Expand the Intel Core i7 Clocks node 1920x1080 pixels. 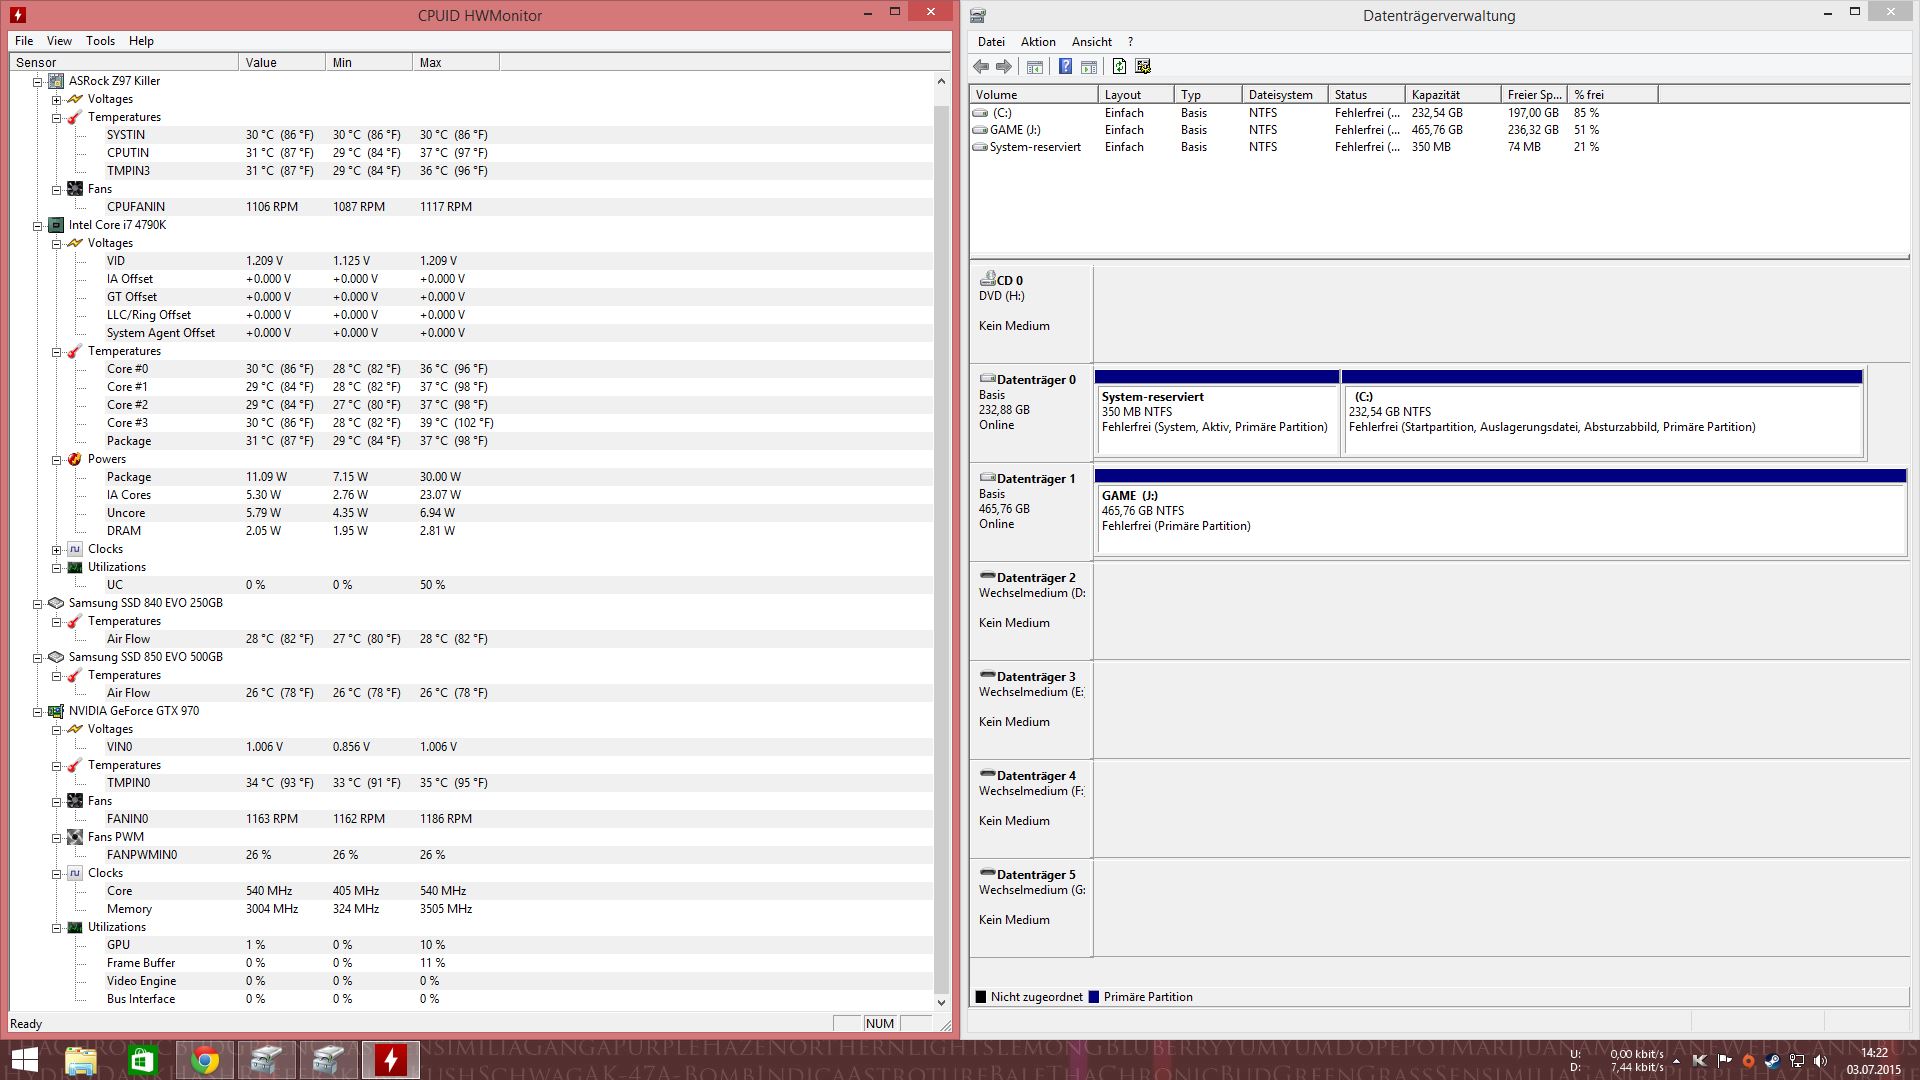coord(57,550)
